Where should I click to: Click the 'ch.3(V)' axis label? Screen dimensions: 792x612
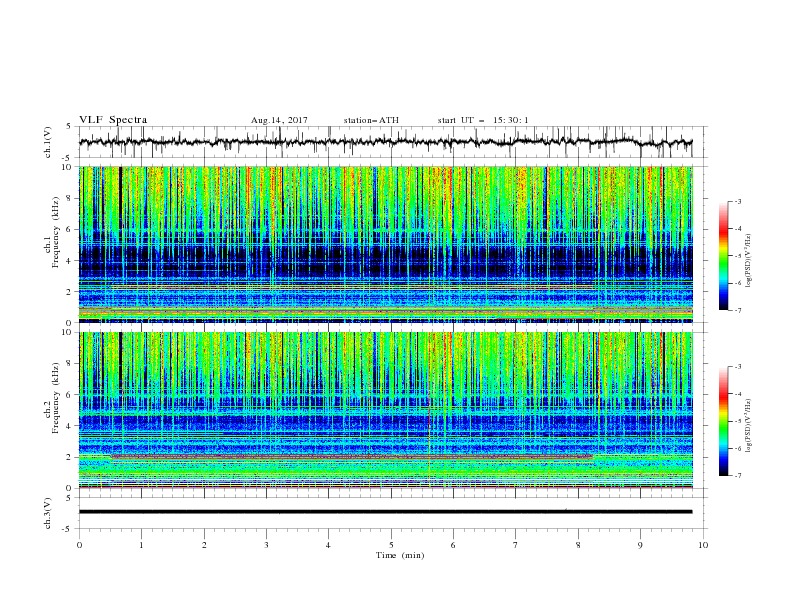(x=48, y=513)
